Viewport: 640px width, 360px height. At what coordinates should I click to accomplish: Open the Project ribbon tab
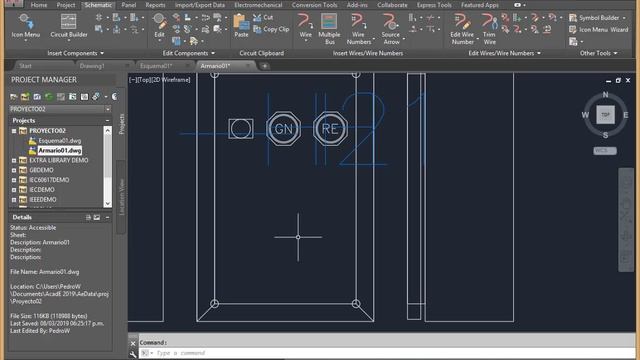coord(66,5)
